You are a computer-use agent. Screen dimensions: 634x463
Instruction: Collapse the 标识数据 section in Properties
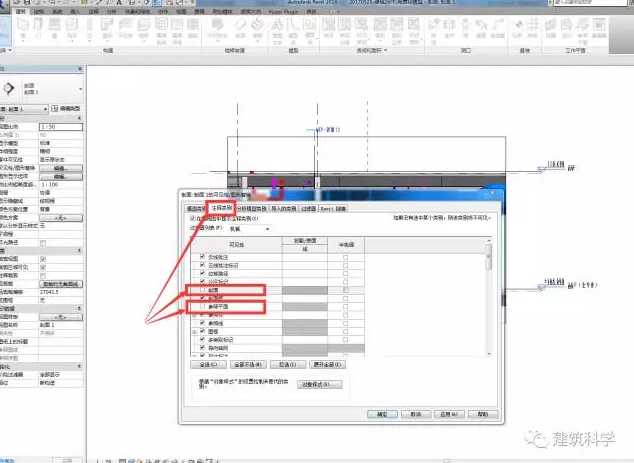click(x=79, y=309)
